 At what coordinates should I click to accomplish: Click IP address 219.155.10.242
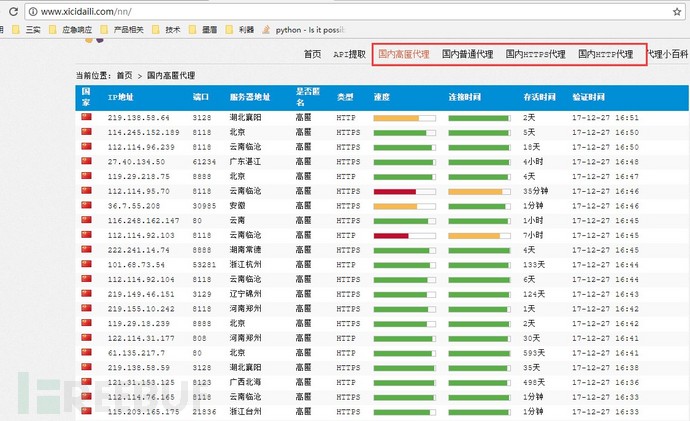[141, 309]
